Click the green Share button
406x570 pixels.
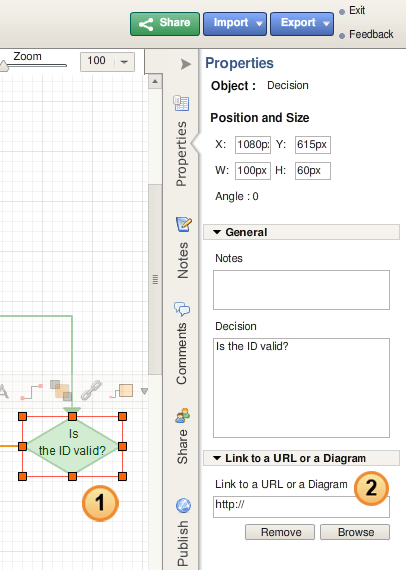(x=165, y=24)
